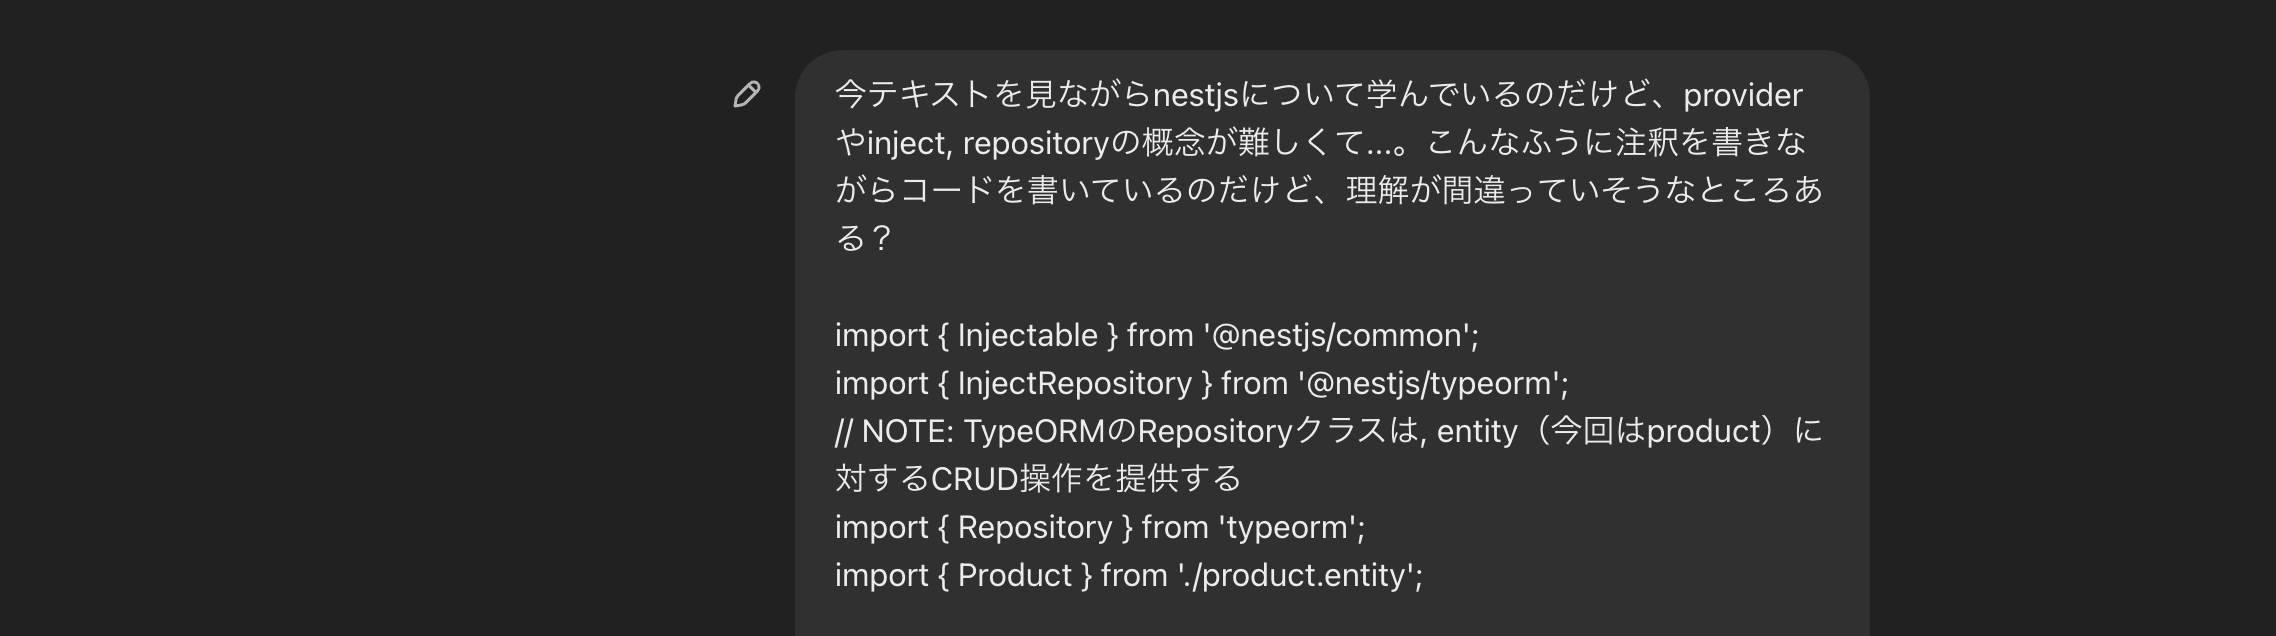Click the question text ending with 'ある？'
The height and width of the screenshot is (636, 2276).
[860, 239]
